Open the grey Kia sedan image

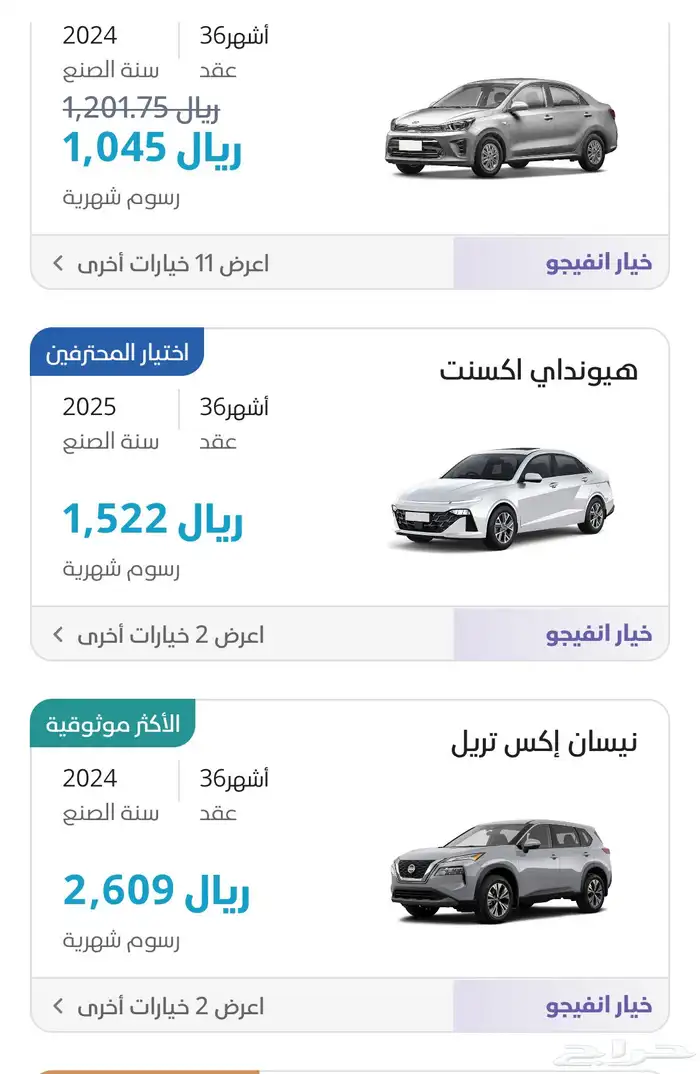501,128
